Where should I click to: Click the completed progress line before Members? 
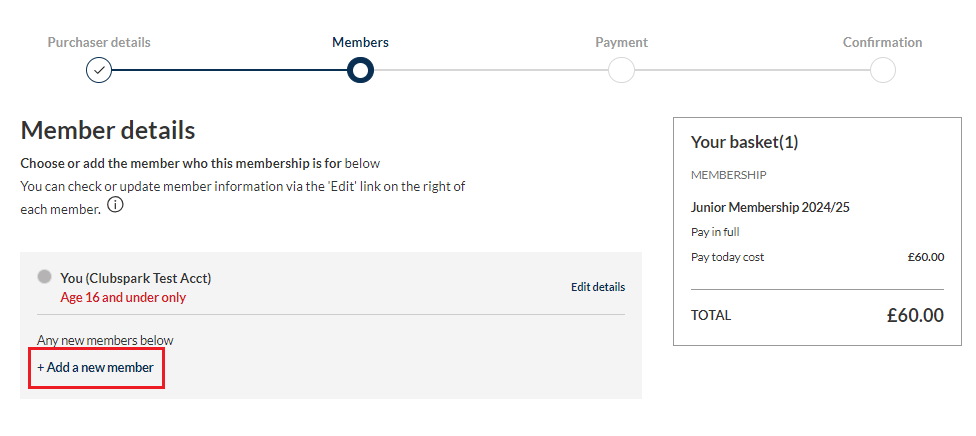(228, 70)
